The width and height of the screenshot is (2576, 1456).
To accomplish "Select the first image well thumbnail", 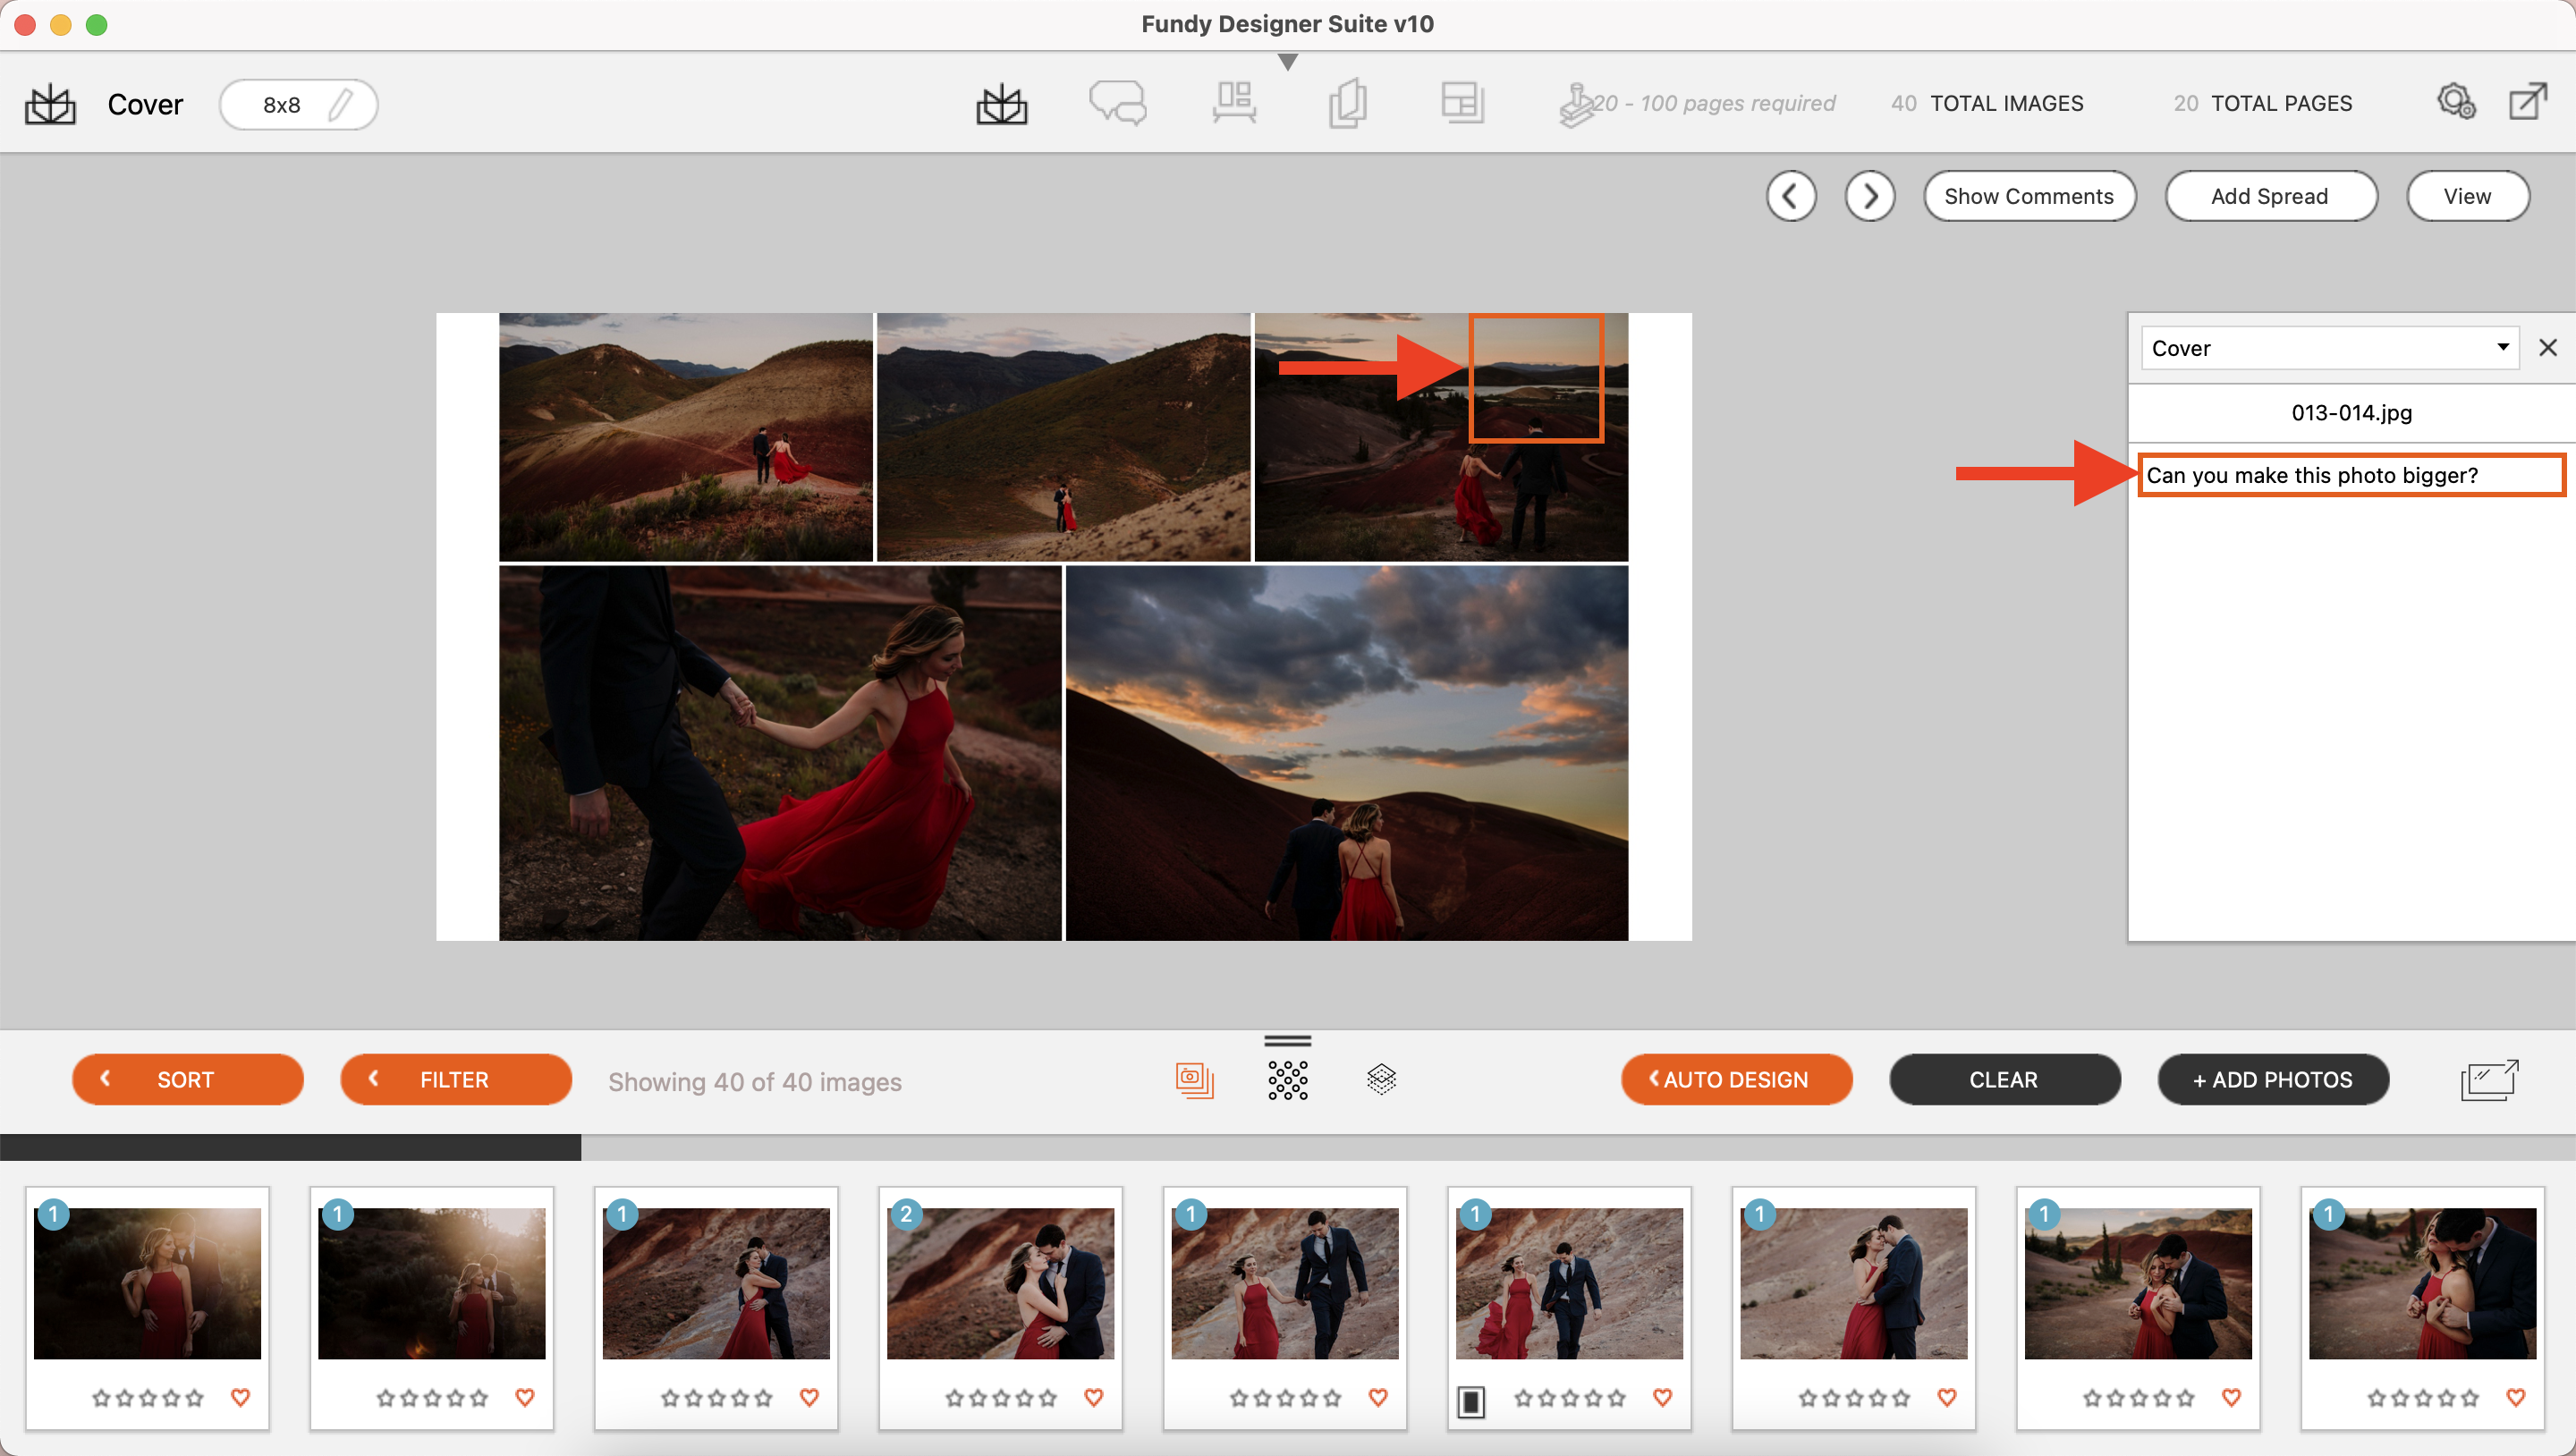I will 147,1283.
